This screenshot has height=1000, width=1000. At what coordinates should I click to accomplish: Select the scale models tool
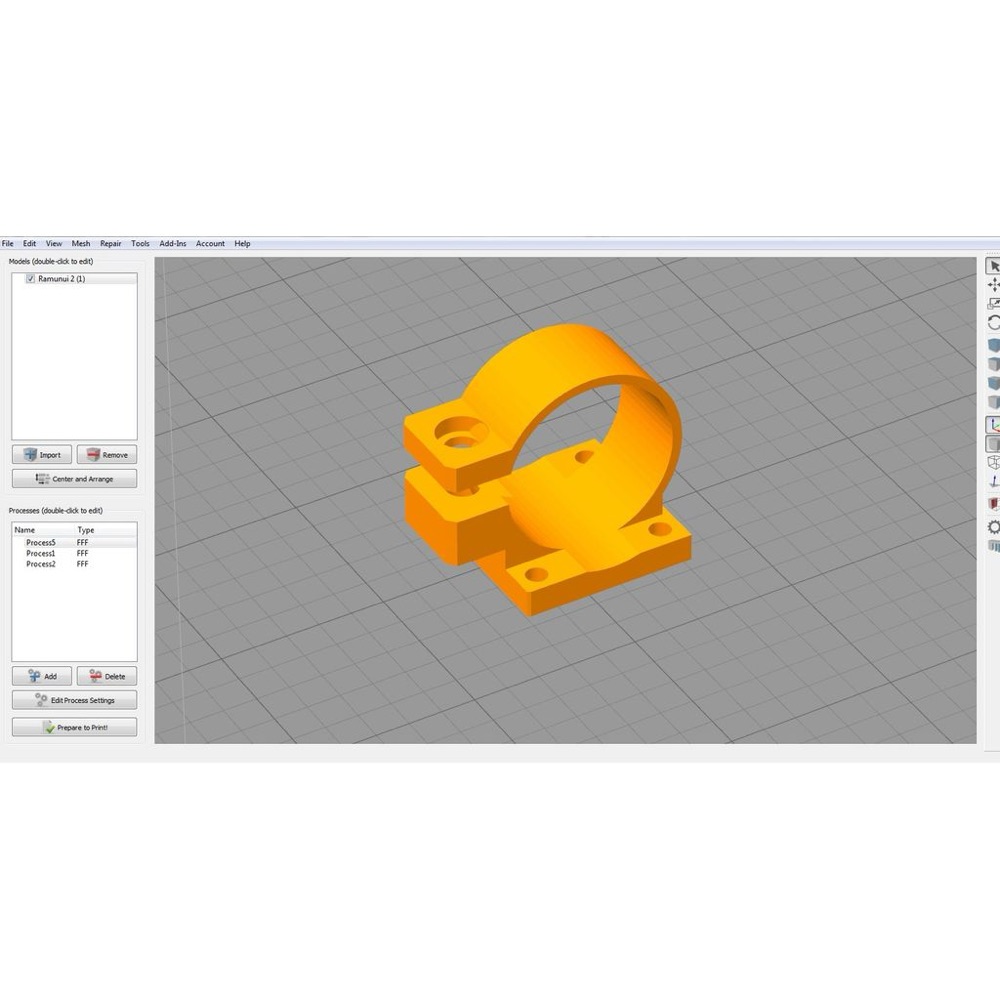coord(994,304)
